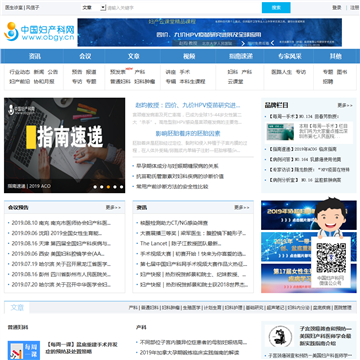Screen dimensions: 360x360
Task: Open the 专家风采 navigation tab
Action: pos(290,56)
